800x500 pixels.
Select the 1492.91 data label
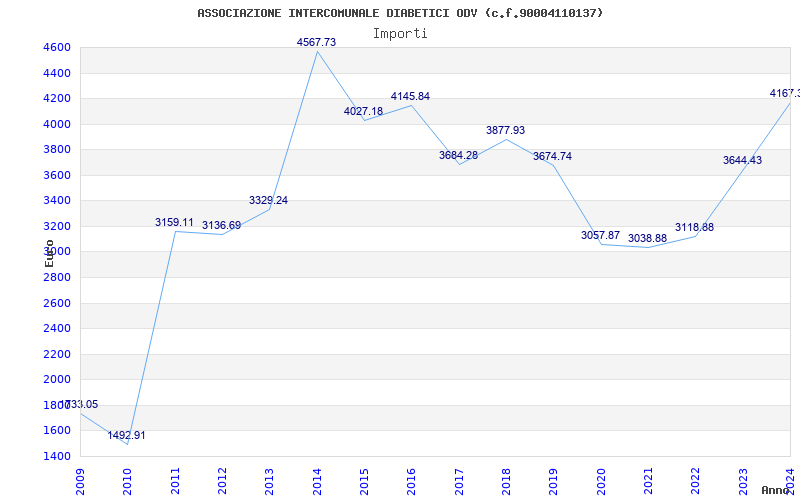[126, 435]
